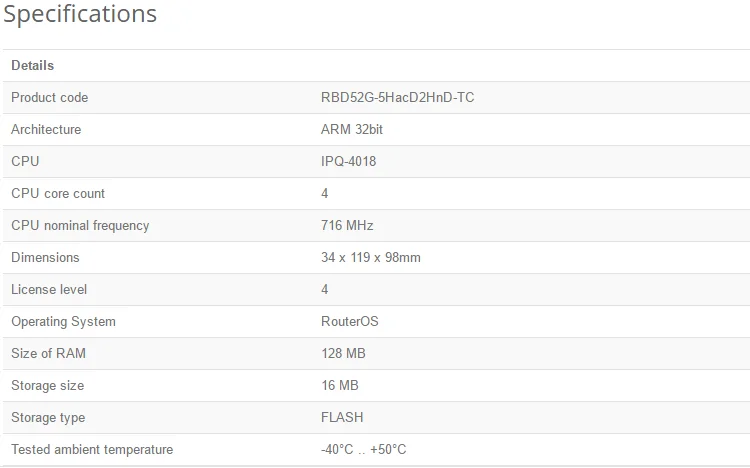Click the License level label
This screenshot has width=750, height=468.
click(x=49, y=290)
